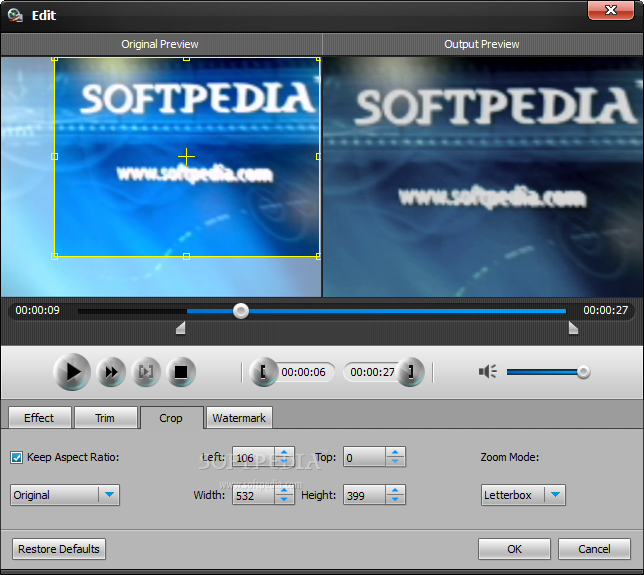Click the volume slider handle
This screenshot has height=575, width=644.
(x=583, y=372)
